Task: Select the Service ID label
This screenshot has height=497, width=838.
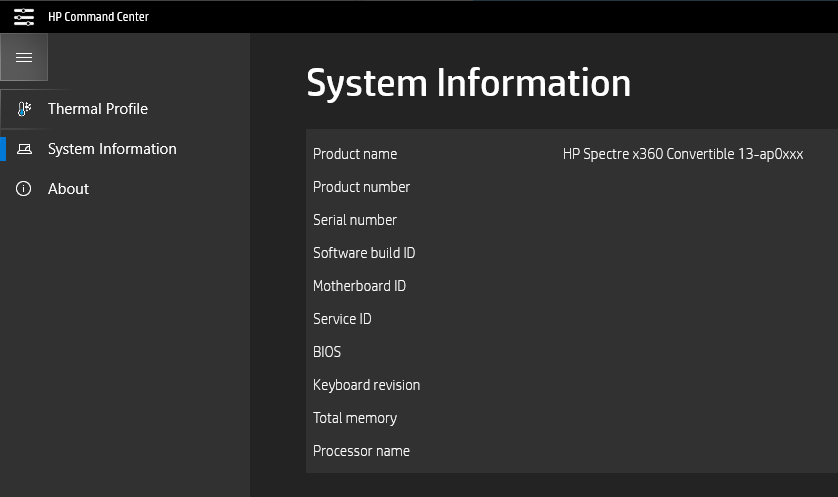Action: [x=342, y=319]
